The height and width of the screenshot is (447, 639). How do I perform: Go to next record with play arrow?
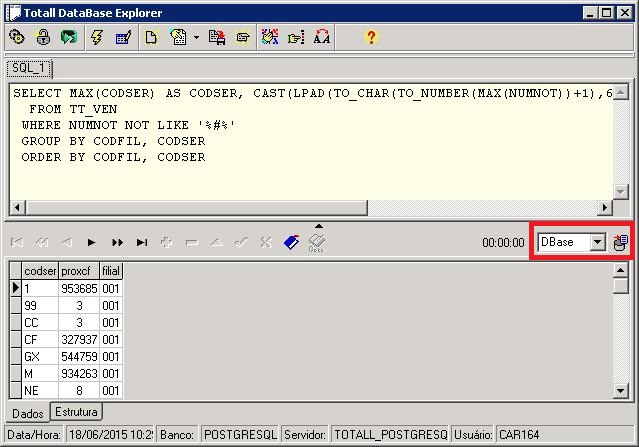(x=91, y=243)
